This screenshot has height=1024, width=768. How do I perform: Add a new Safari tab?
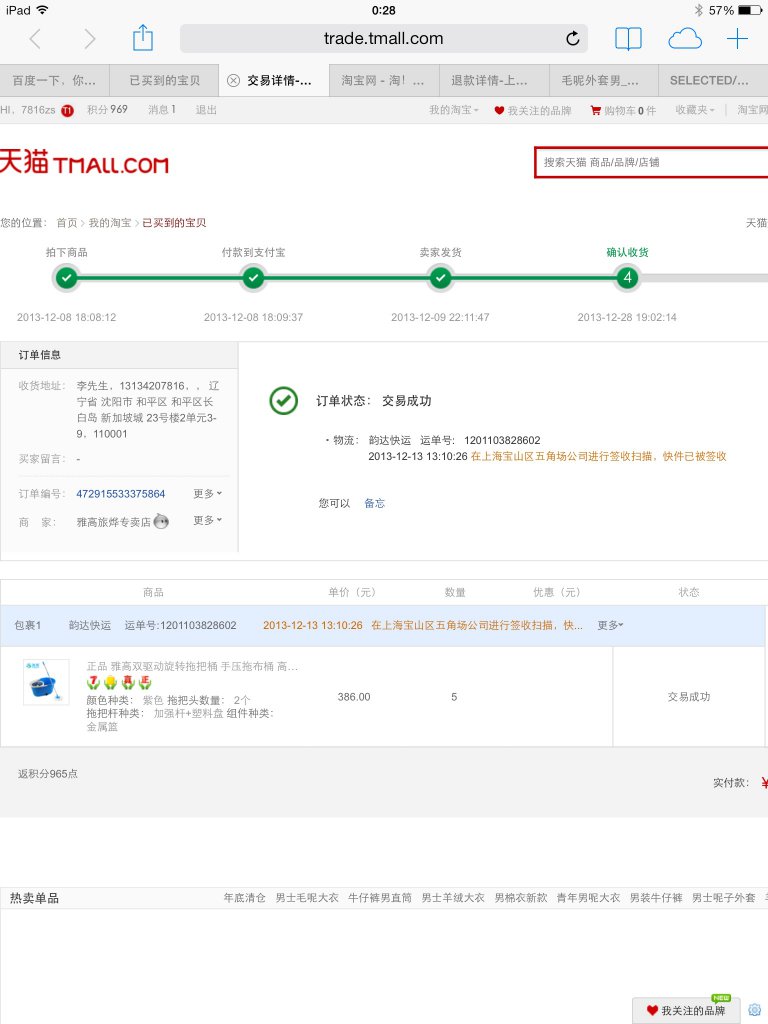click(x=737, y=39)
